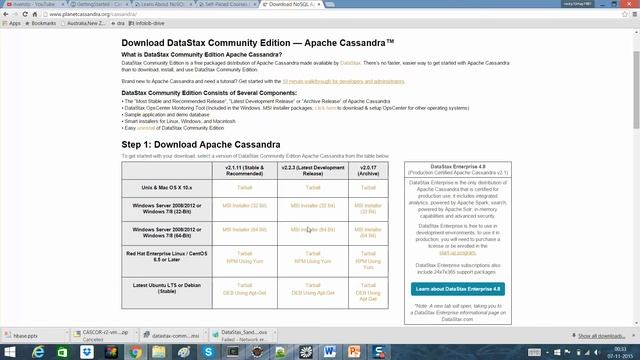Expand options arrow for CASCOR zip download

pyautogui.click(x=136, y=333)
